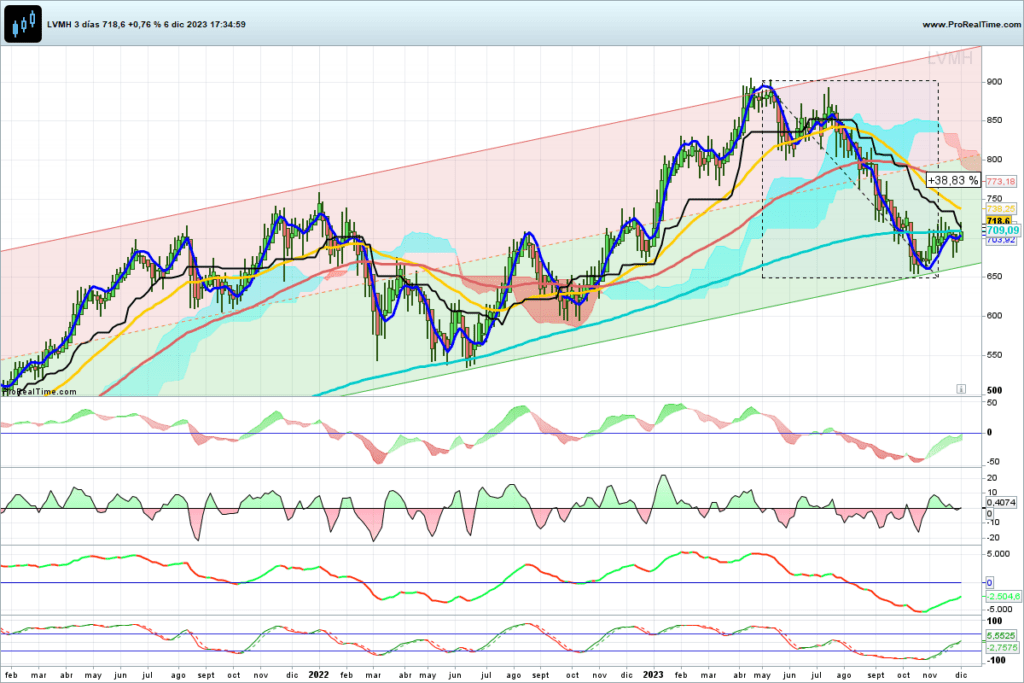
Task: Click the 0,4074 indicator value tag
Action: pos(1000,503)
